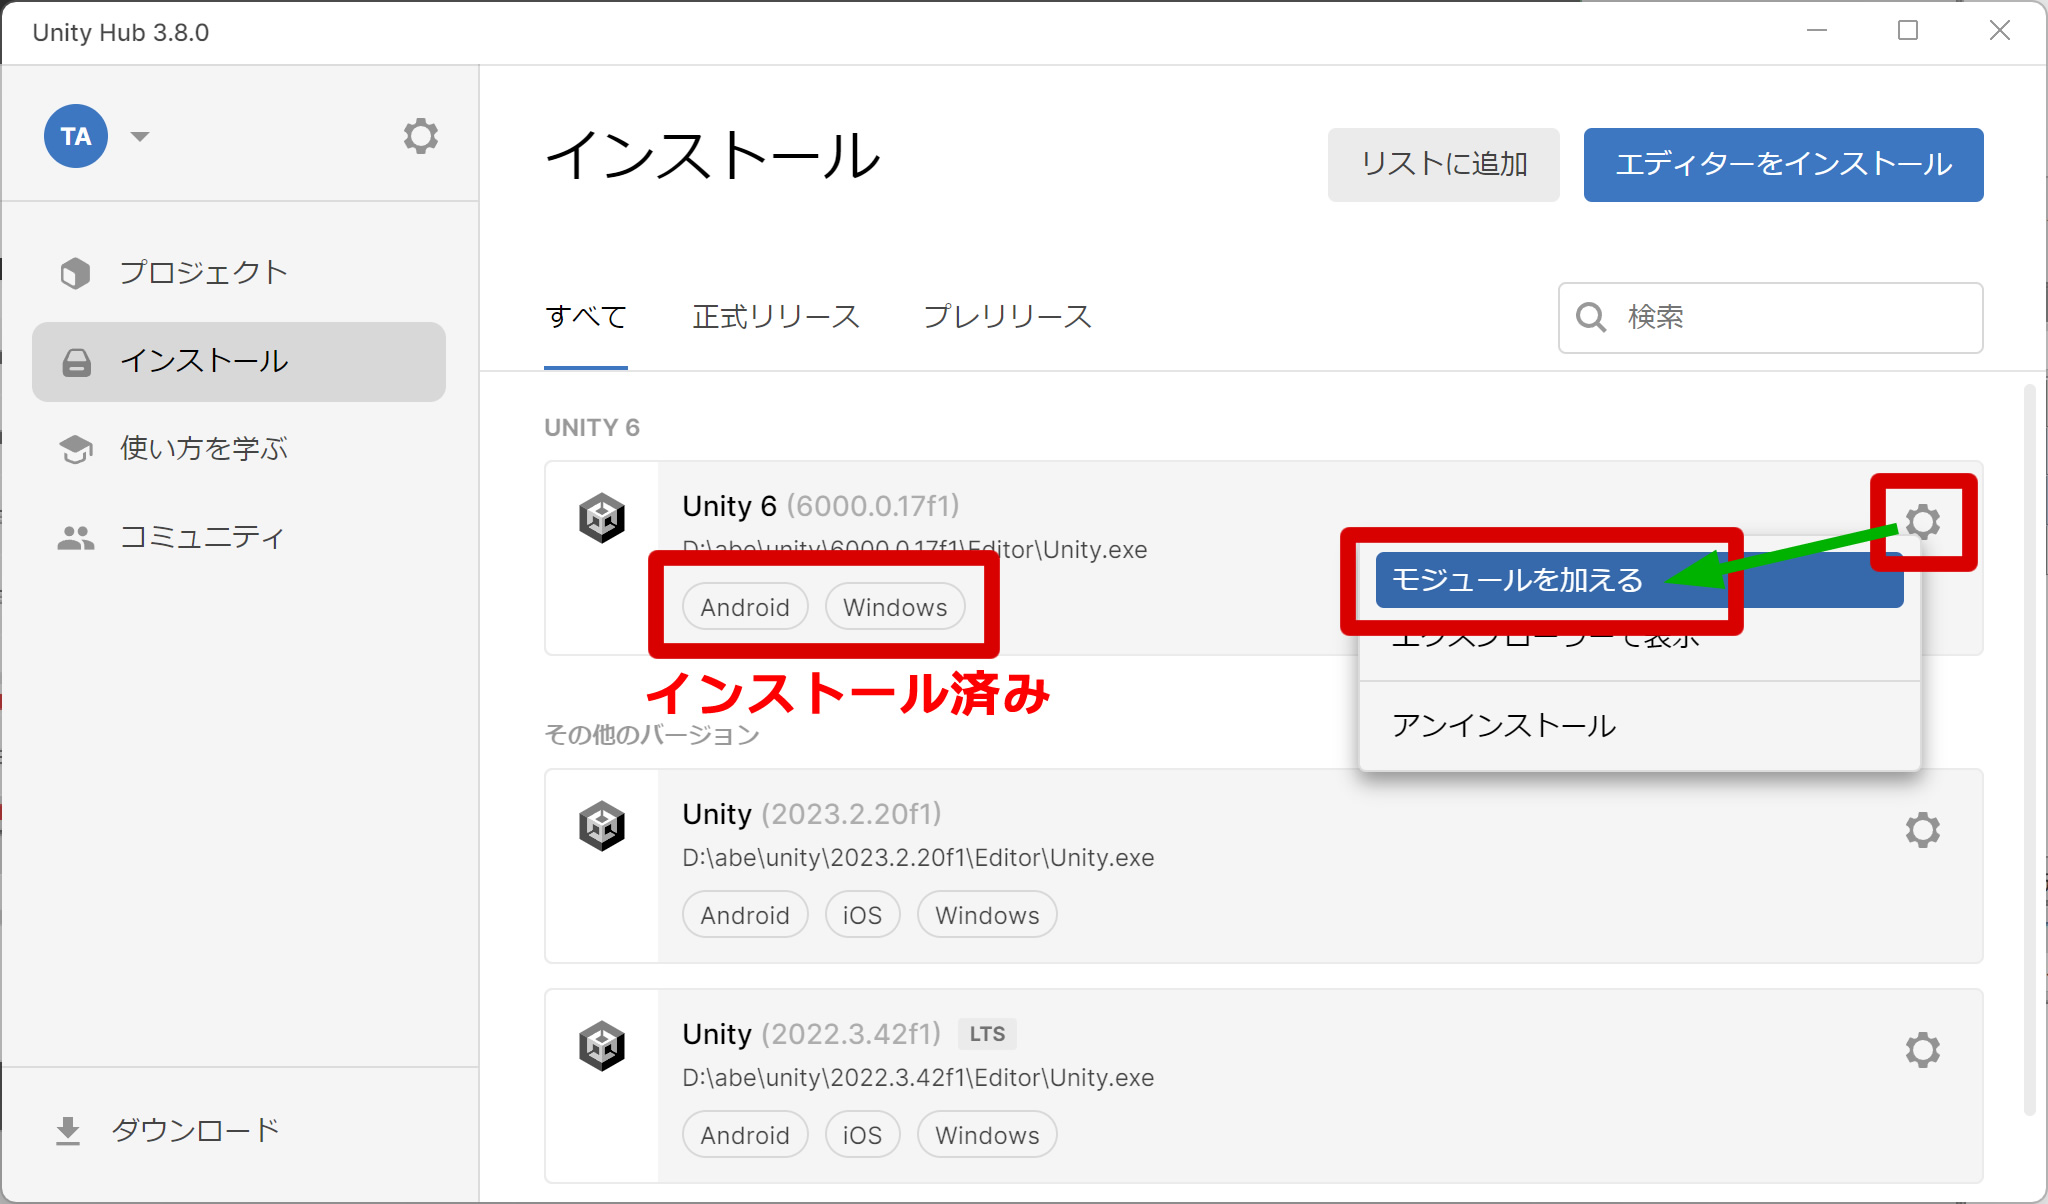Click Android tag under Unity 2023.2.20f1
The image size is (2048, 1204).
coord(745,915)
